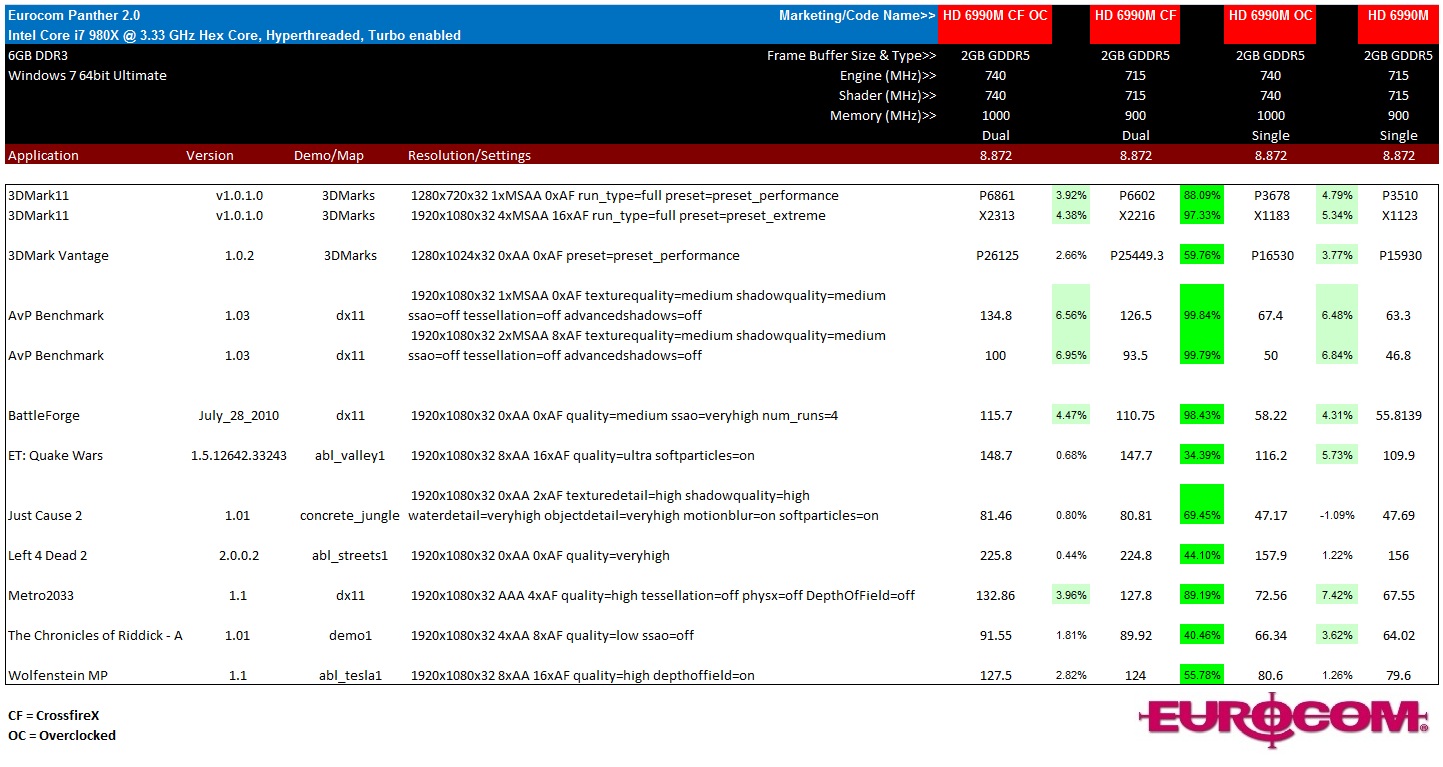Click the Metro2033 application name
This screenshot has width=1443, height=767.
[41, 595]
